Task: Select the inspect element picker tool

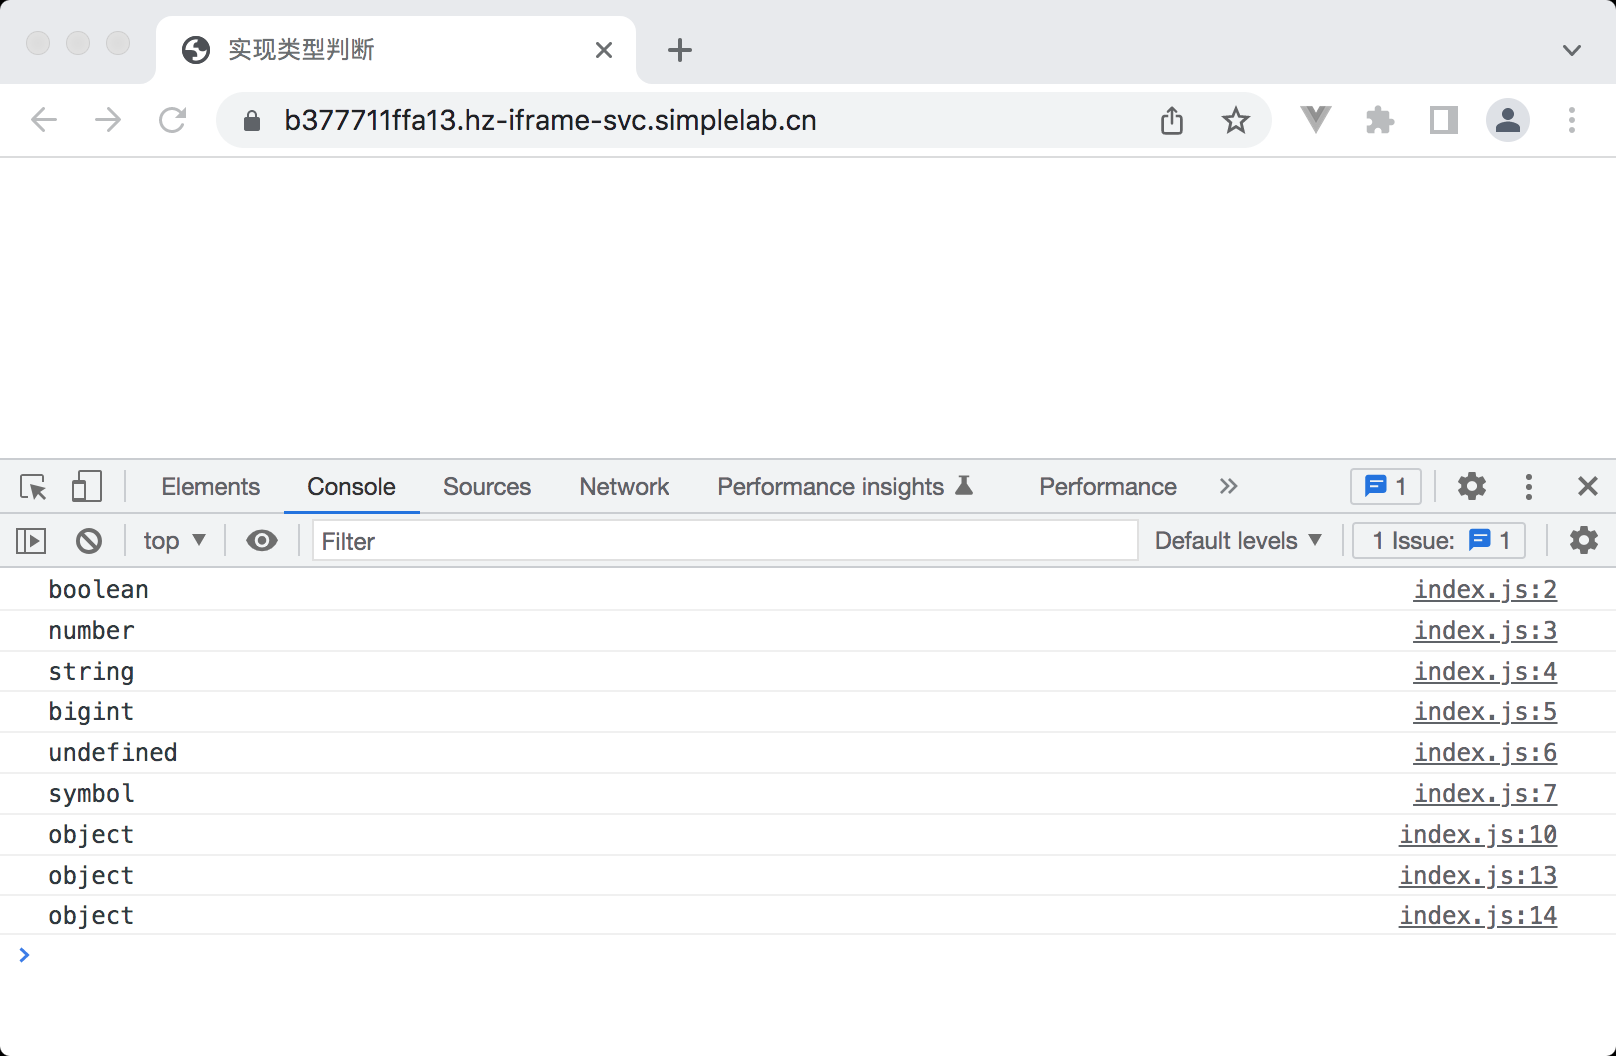Action: point(33,487)
